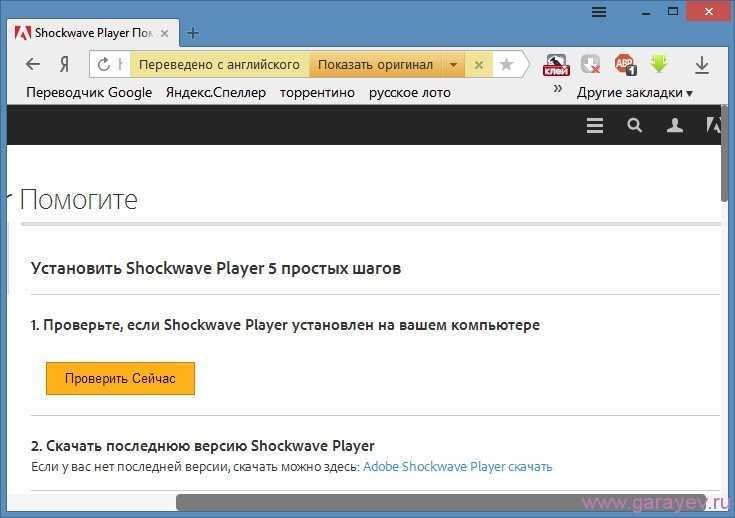This screenshot has width=735, height=518.
Task: Open the Adobe site hamburger menu
Action: (595, 125)
